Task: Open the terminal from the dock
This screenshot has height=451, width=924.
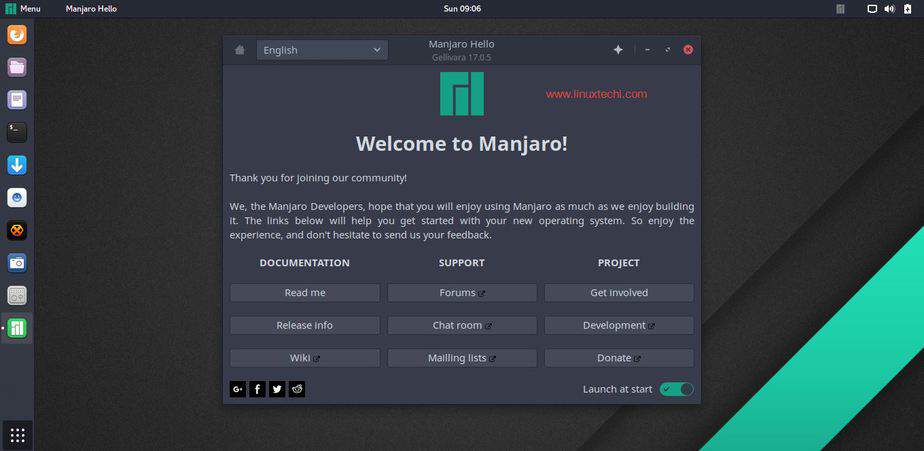Action: pos(17,132)
